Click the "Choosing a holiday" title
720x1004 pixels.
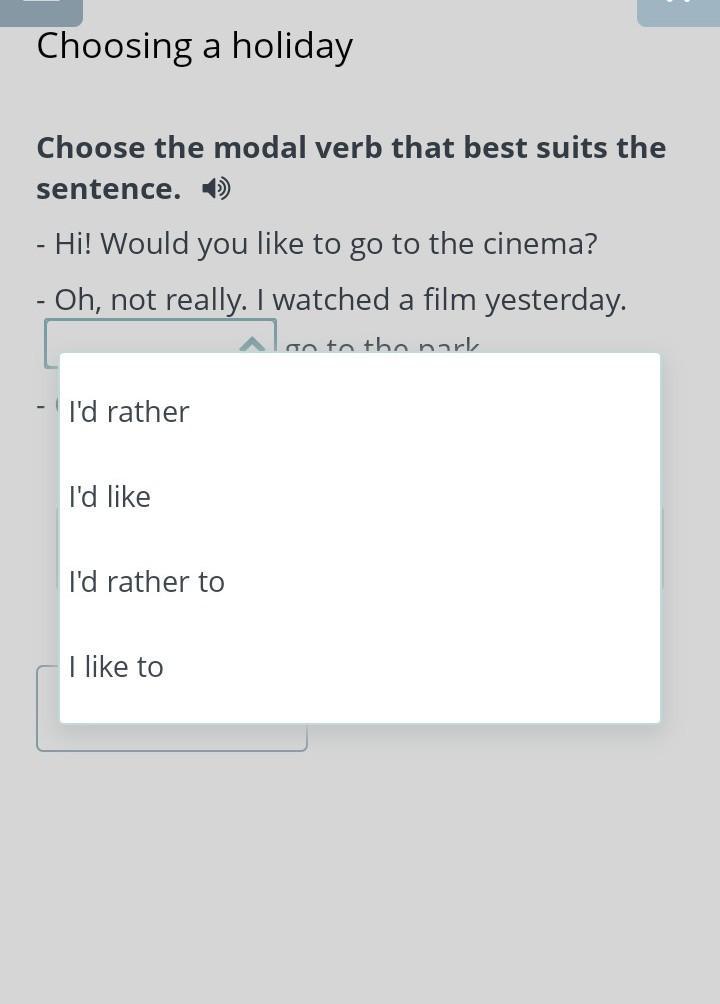tap(195, 47)
